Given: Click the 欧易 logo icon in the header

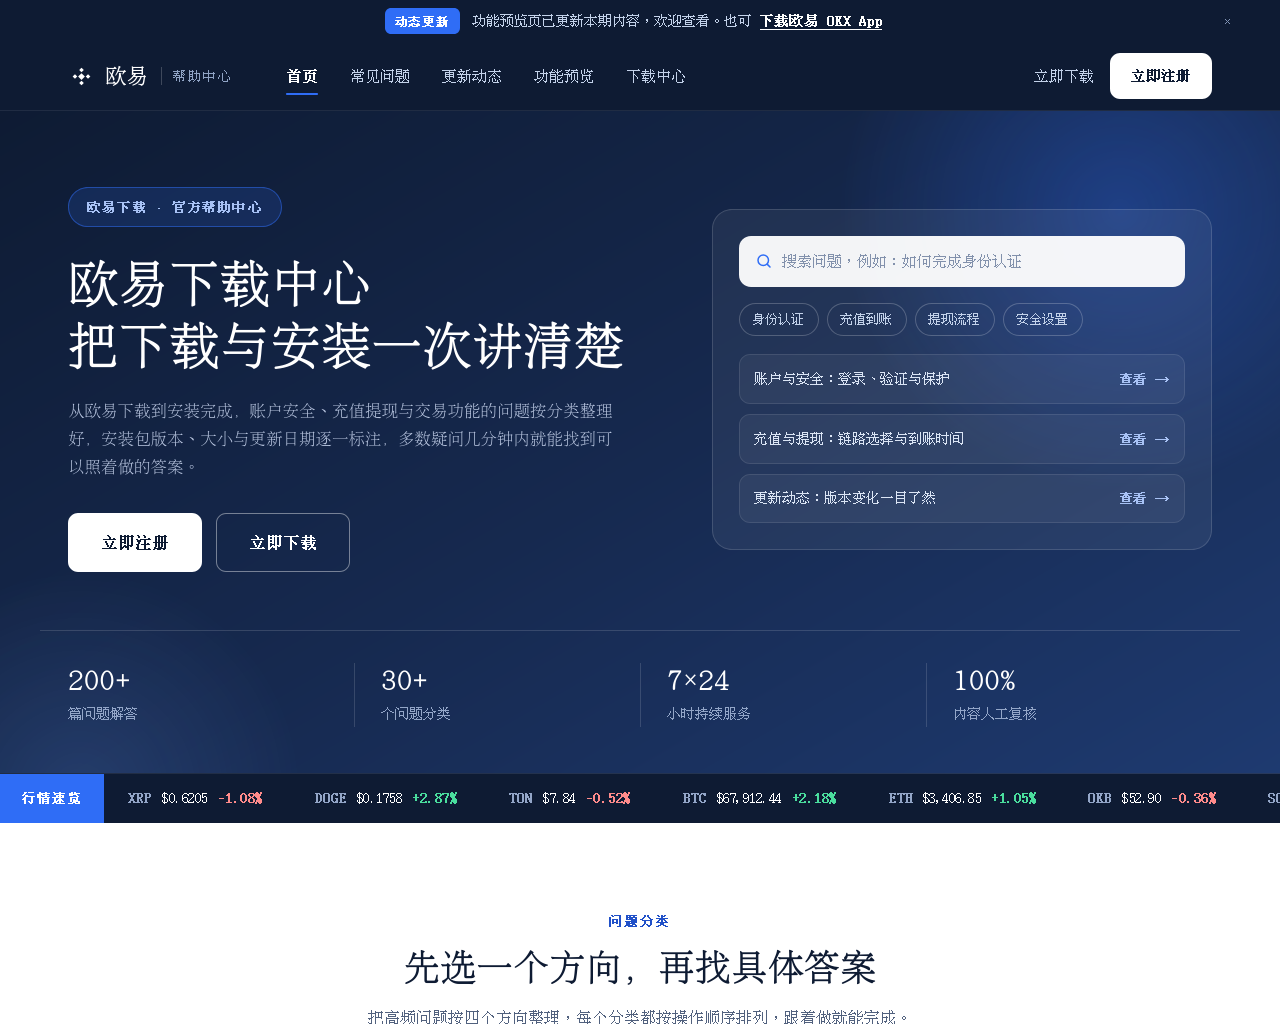Looking at the screenshot, I should point(81,76).
